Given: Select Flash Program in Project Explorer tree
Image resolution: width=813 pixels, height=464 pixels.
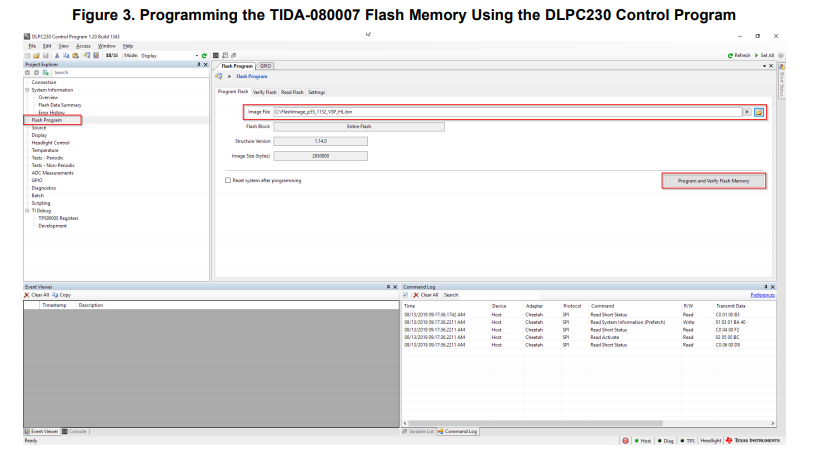Looking at the screenshot, I should pyautogui.click(x=47, y=120).
